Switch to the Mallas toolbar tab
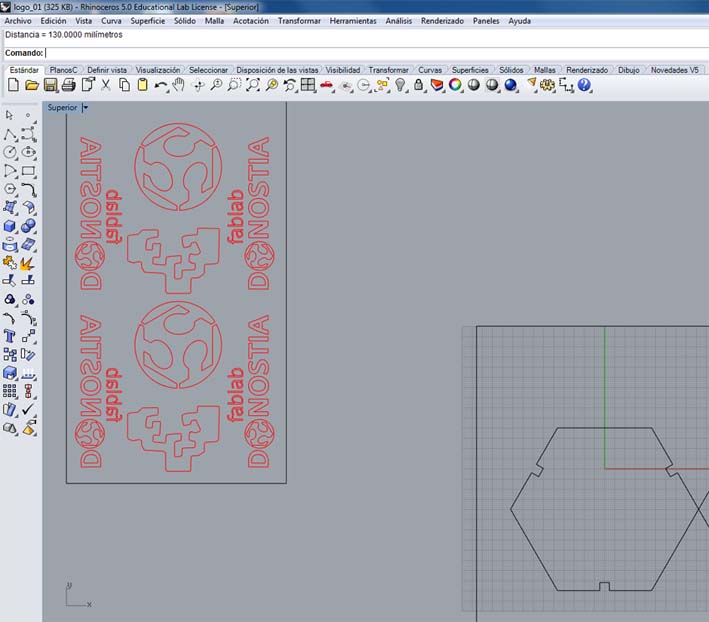This screenshot has width=709, height=622. point(545,70)
